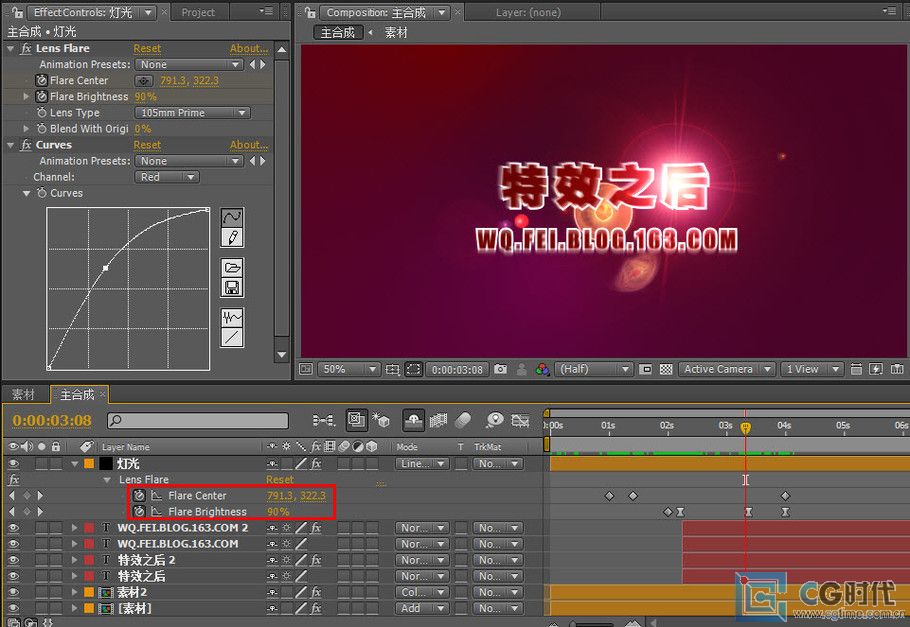
Task: Select the Layer: (none) panel tab
Action: tap(528, 12)
